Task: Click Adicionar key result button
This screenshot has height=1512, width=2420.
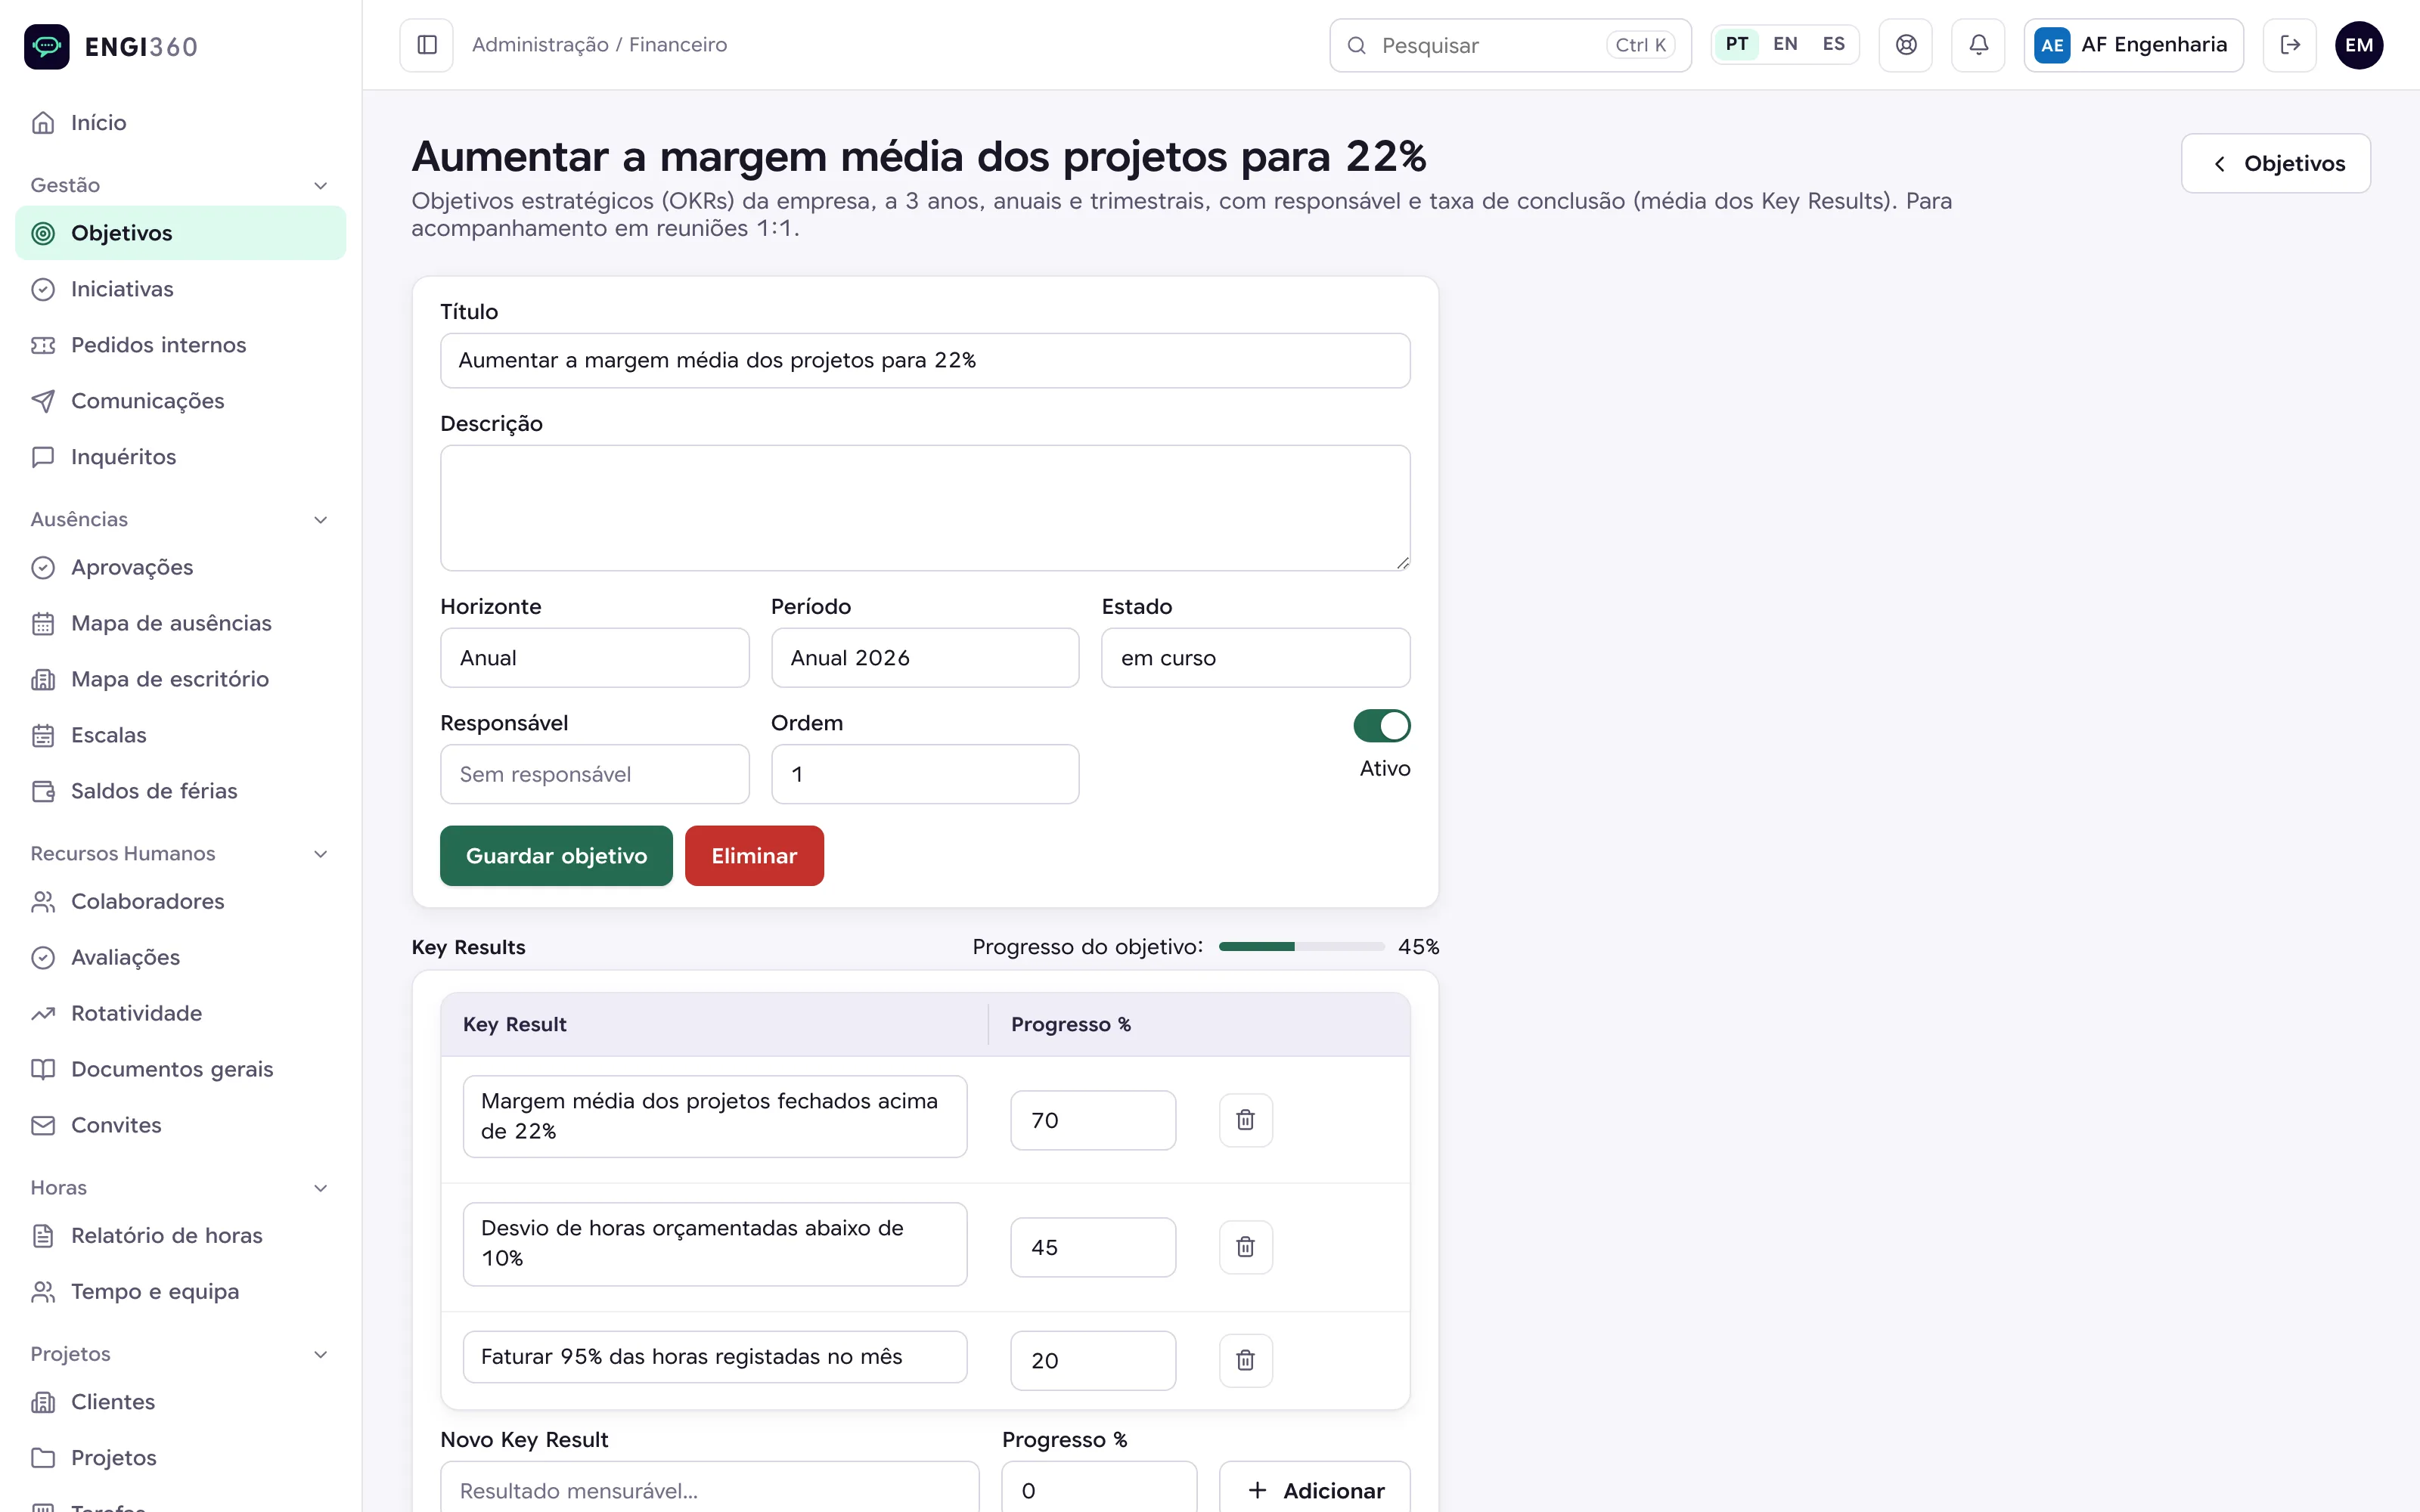Action: coord(1314,1488)
